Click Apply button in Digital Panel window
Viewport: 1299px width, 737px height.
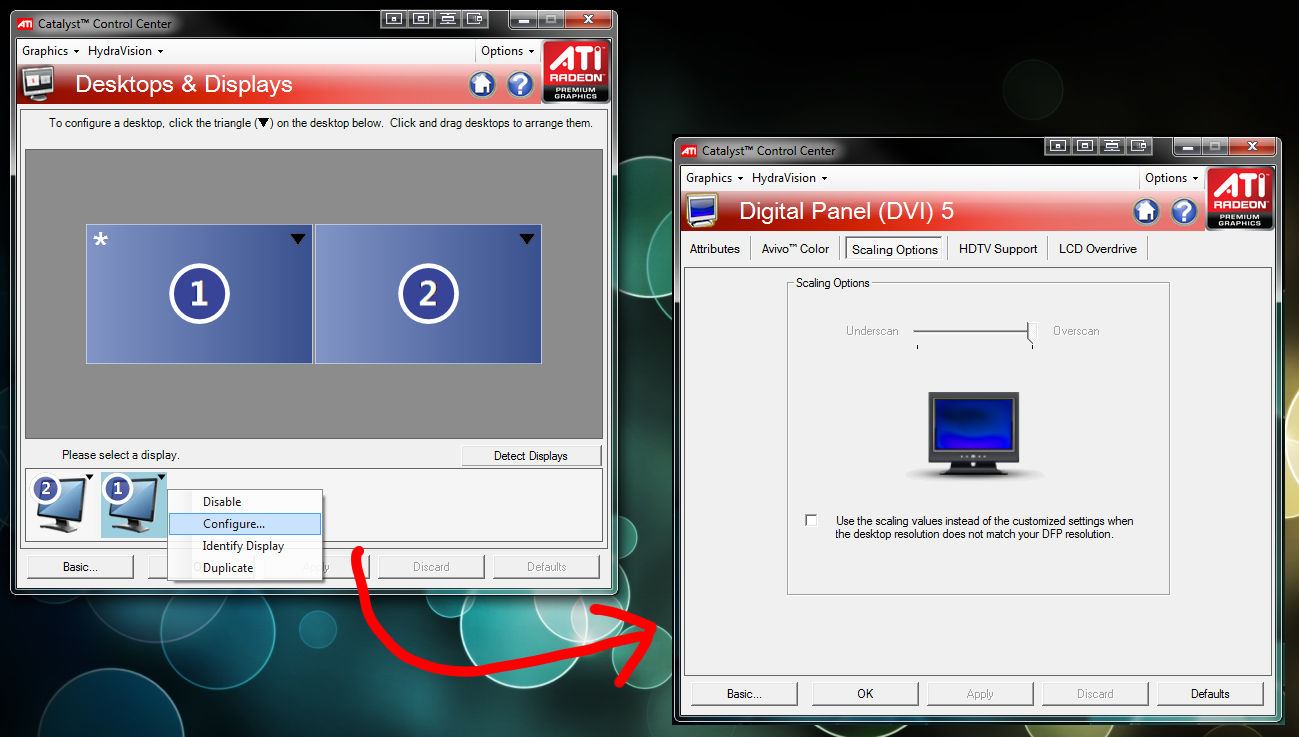[980, 694]
